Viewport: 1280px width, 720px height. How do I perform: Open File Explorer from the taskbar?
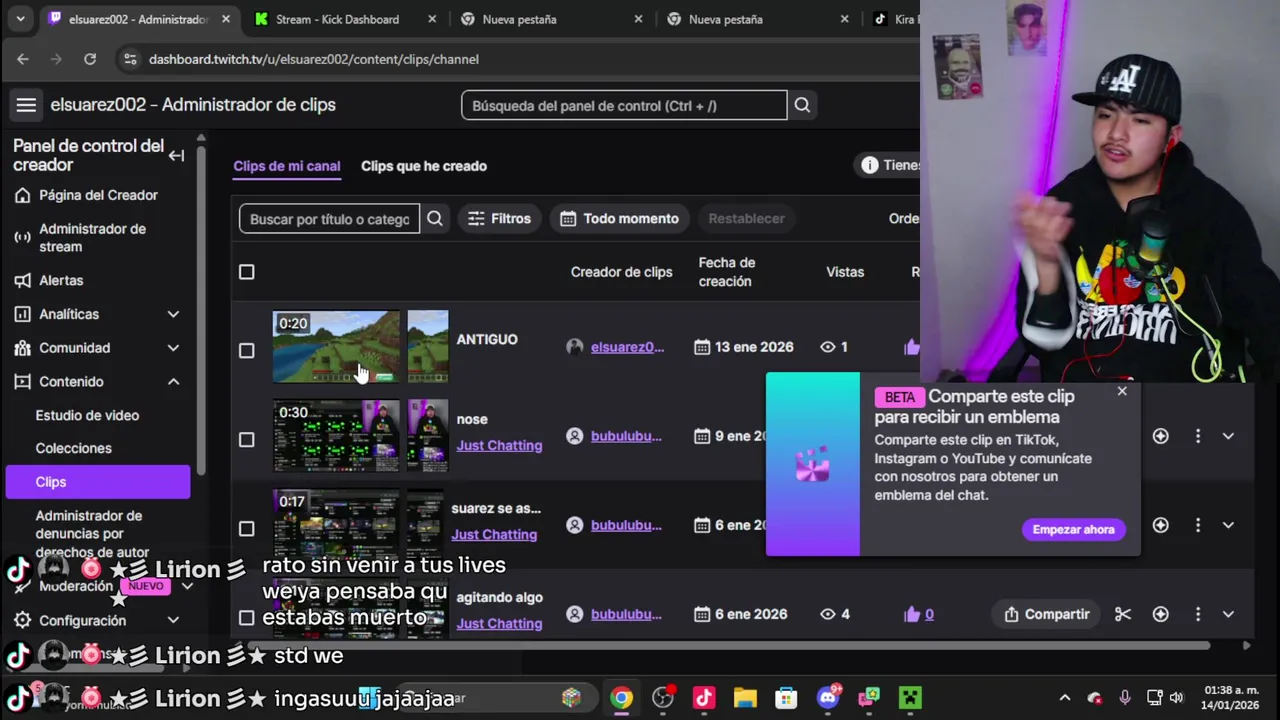745,698
